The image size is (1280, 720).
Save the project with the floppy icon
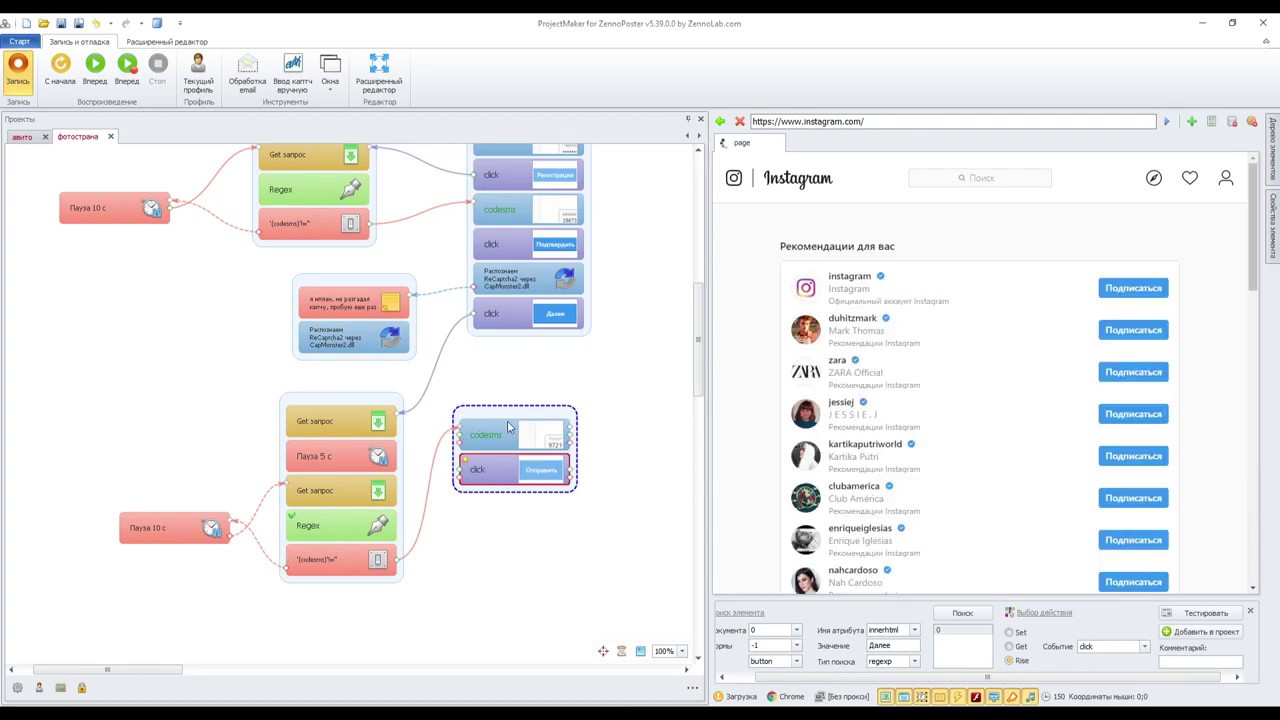pyautogui.click(x=61, y=23)
